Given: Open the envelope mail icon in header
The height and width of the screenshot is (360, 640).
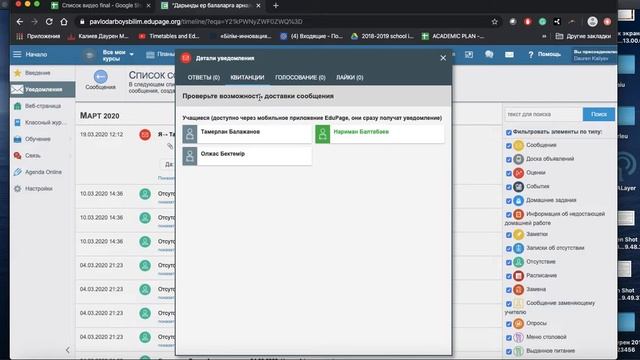Looking at the screenshot, I should (509, 54).
